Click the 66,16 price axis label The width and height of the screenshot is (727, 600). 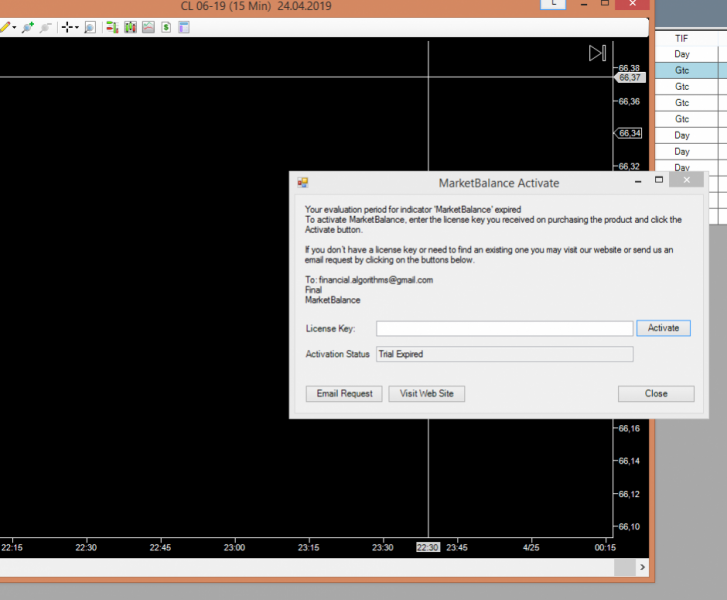(x=629, y=428)
